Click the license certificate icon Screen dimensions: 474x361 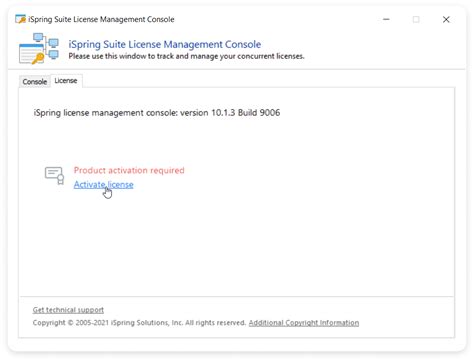[x=55, y=175]
